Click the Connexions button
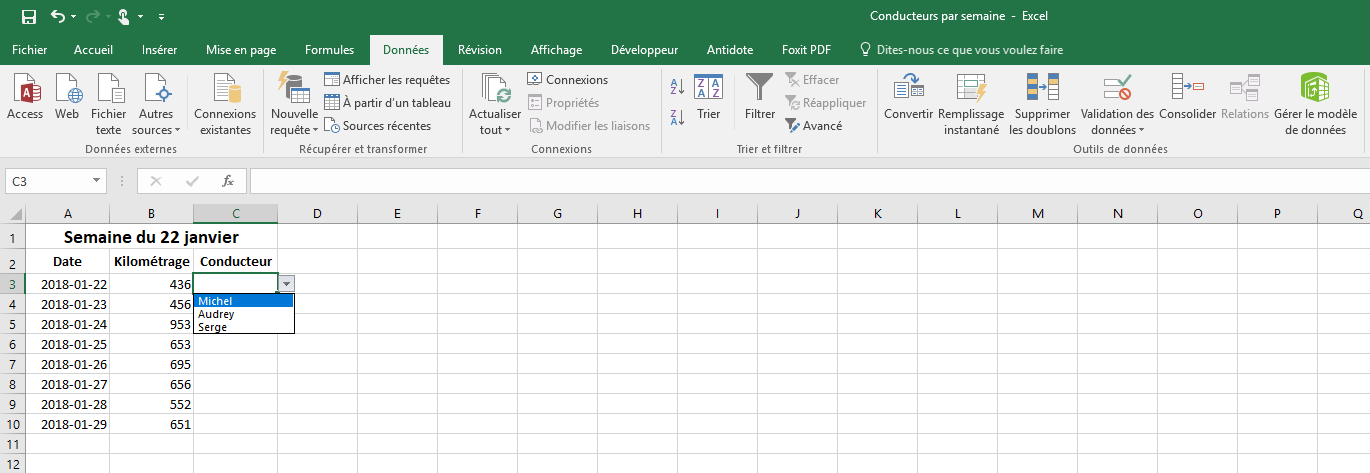The width and height of the screenshot is (1370, 473). tap(568, 80)
